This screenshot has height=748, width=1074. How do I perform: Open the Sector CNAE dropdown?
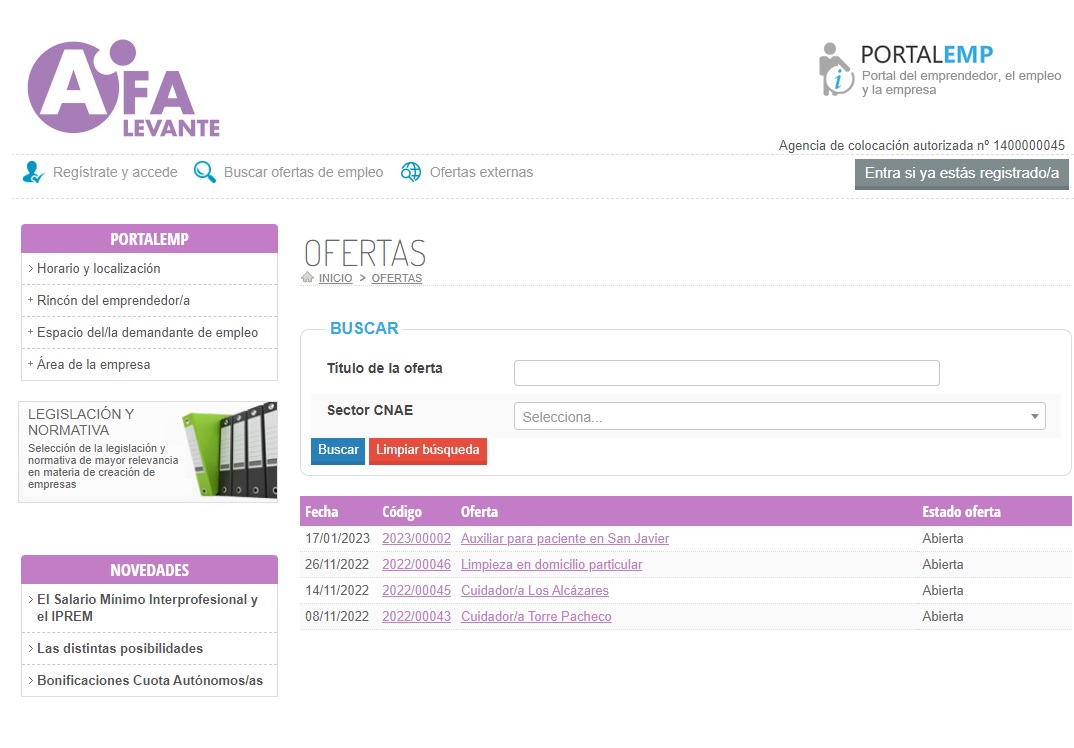coord(779,417)
